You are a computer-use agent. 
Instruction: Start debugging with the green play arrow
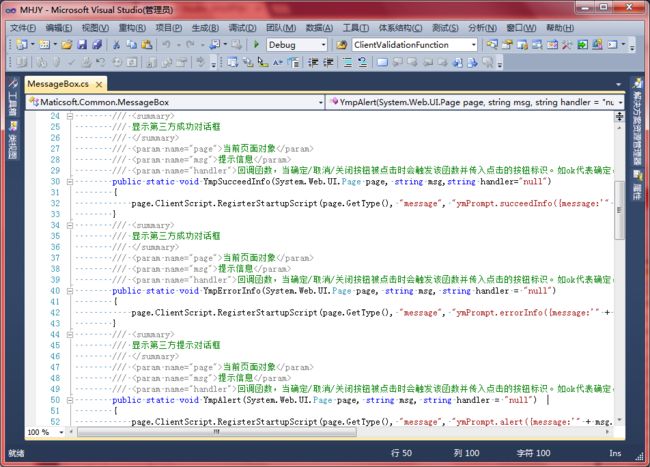(256, 44)
